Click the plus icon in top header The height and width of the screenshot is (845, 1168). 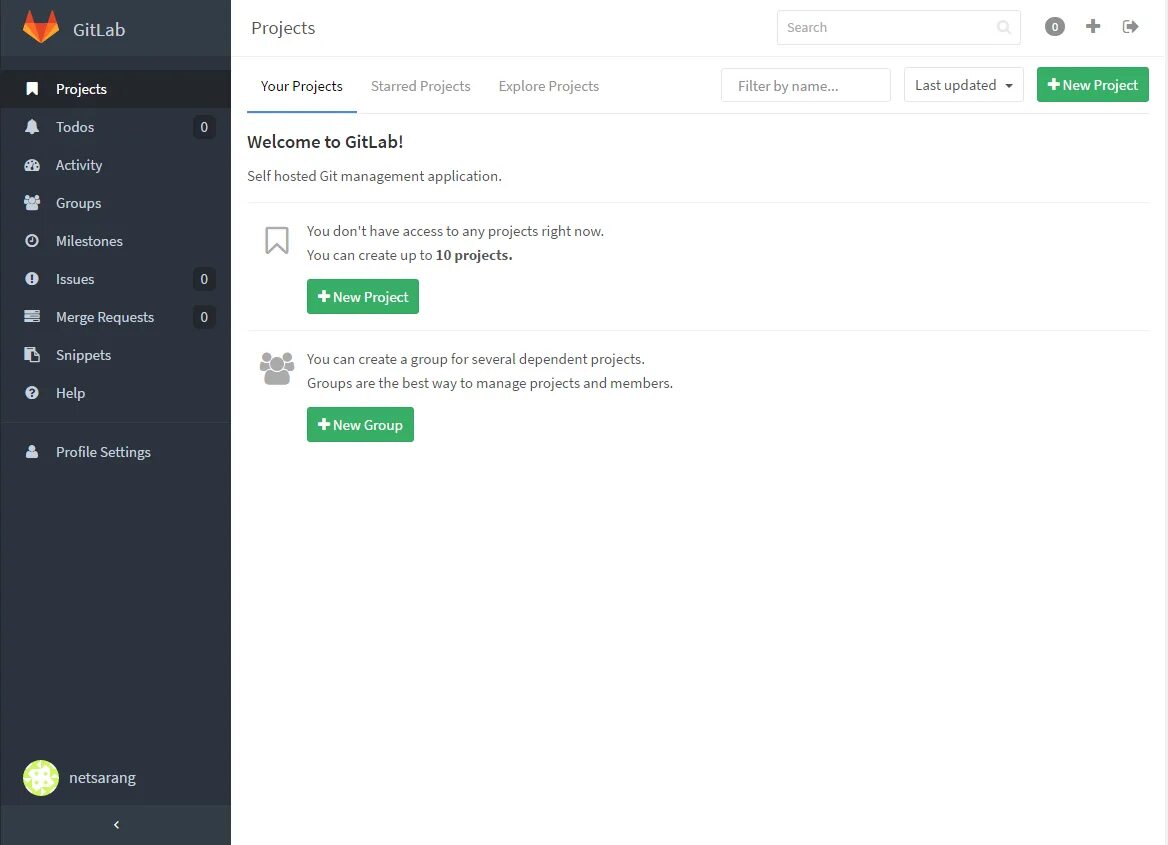point(1093,27)
